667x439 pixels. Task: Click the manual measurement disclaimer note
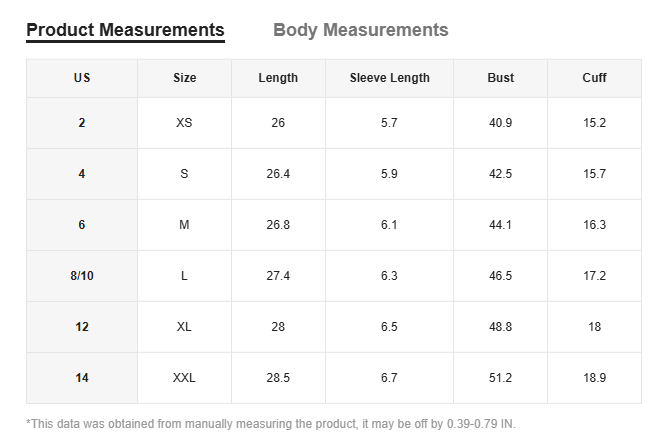coord(271,423)
